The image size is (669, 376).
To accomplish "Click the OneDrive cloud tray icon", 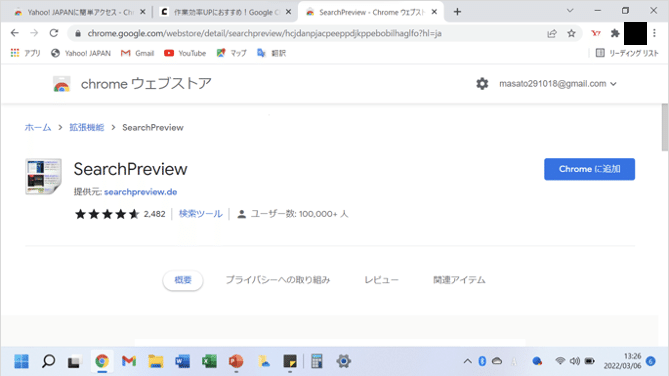I will 497,361.
